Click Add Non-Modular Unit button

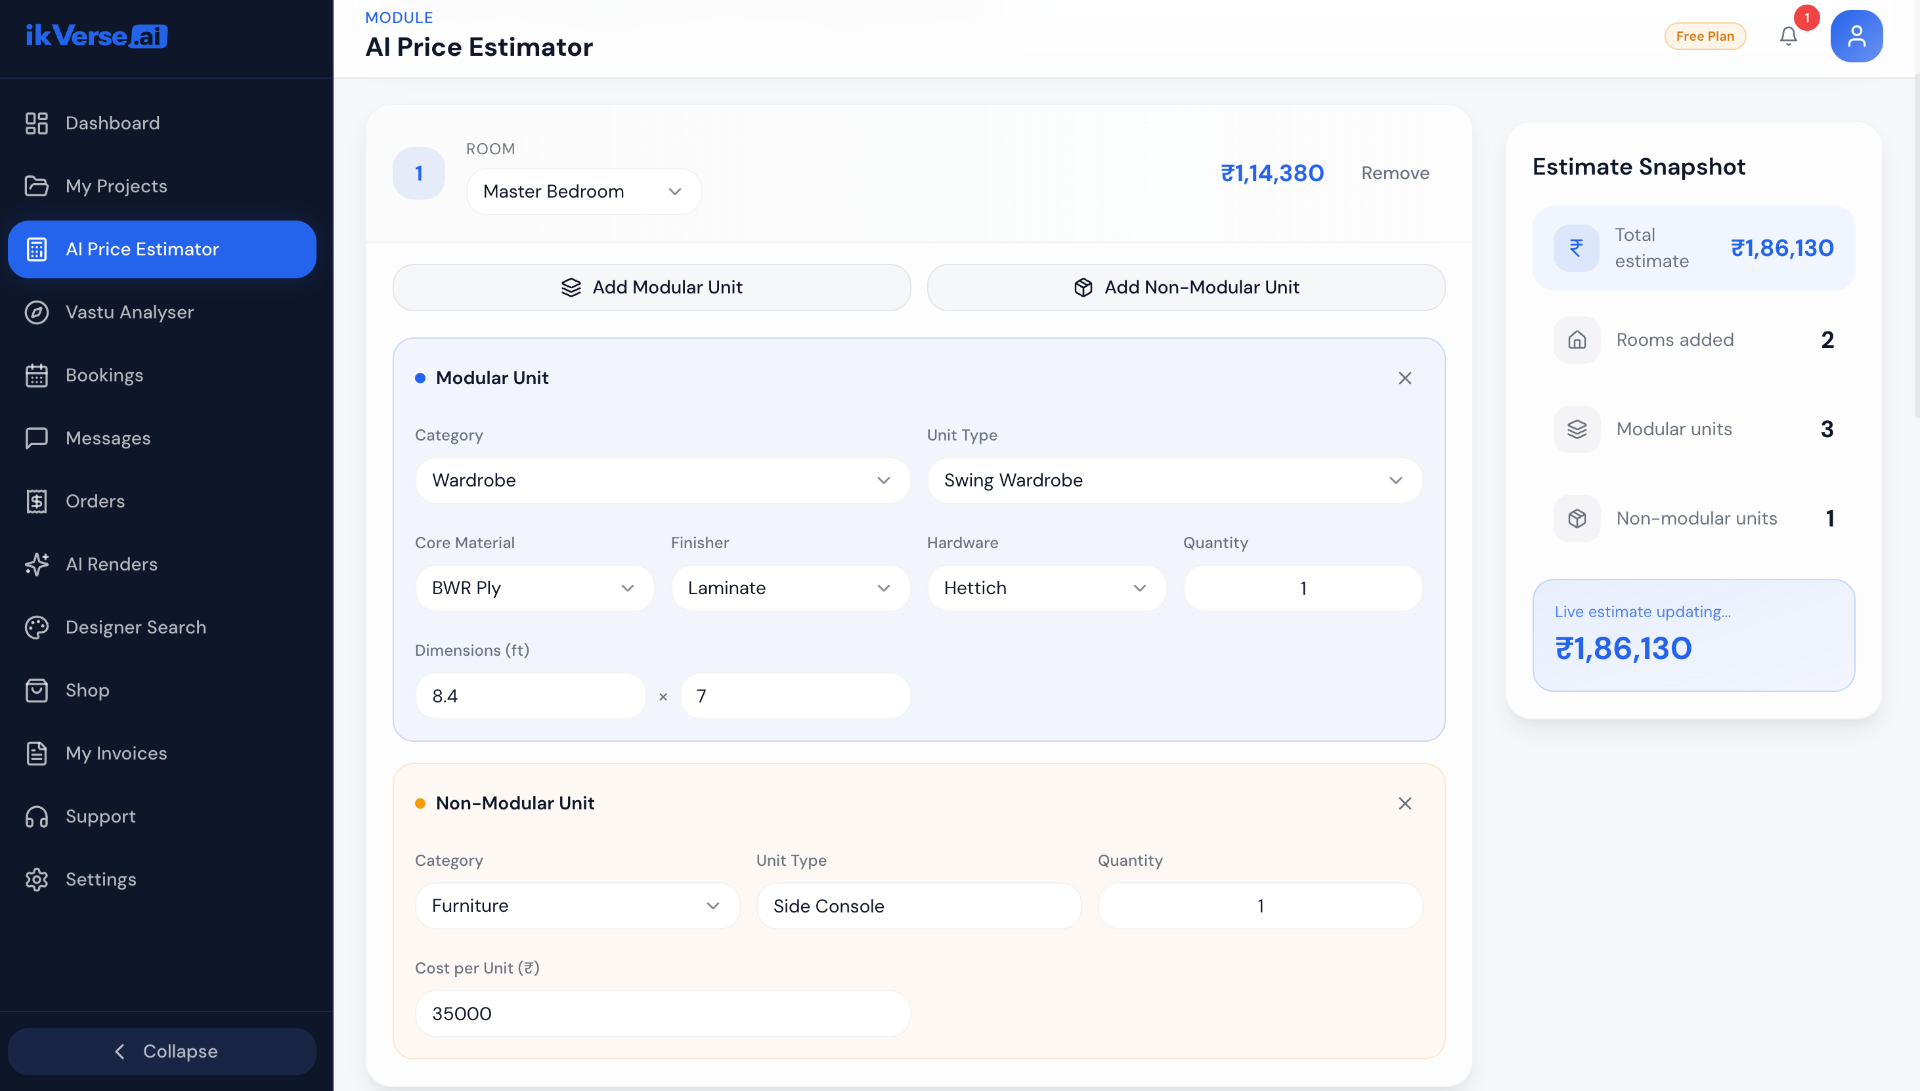1186,287
